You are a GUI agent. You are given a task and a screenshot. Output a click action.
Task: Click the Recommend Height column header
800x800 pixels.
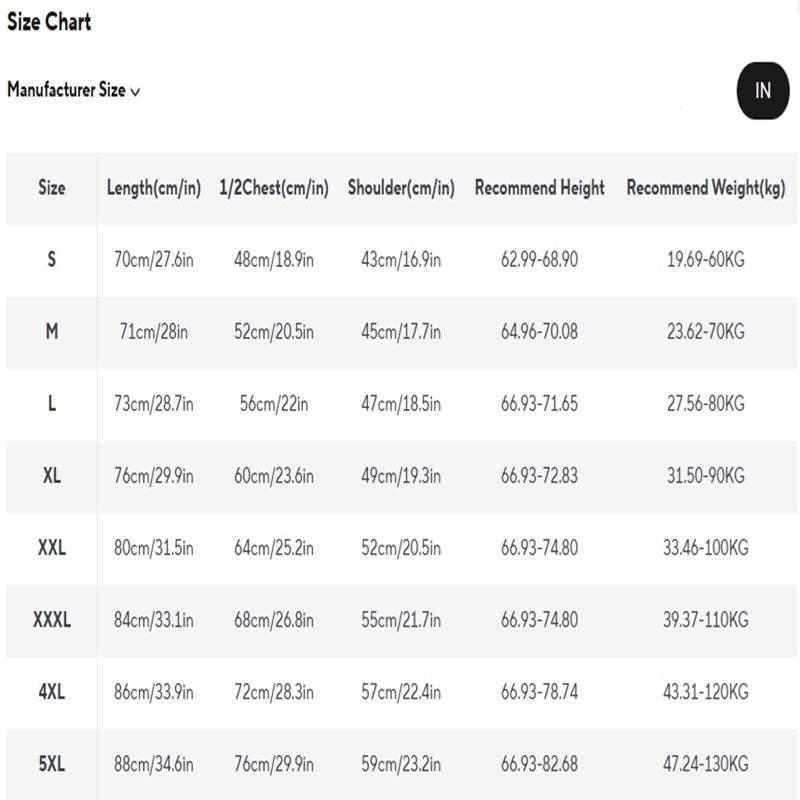[x=540, y=188]
